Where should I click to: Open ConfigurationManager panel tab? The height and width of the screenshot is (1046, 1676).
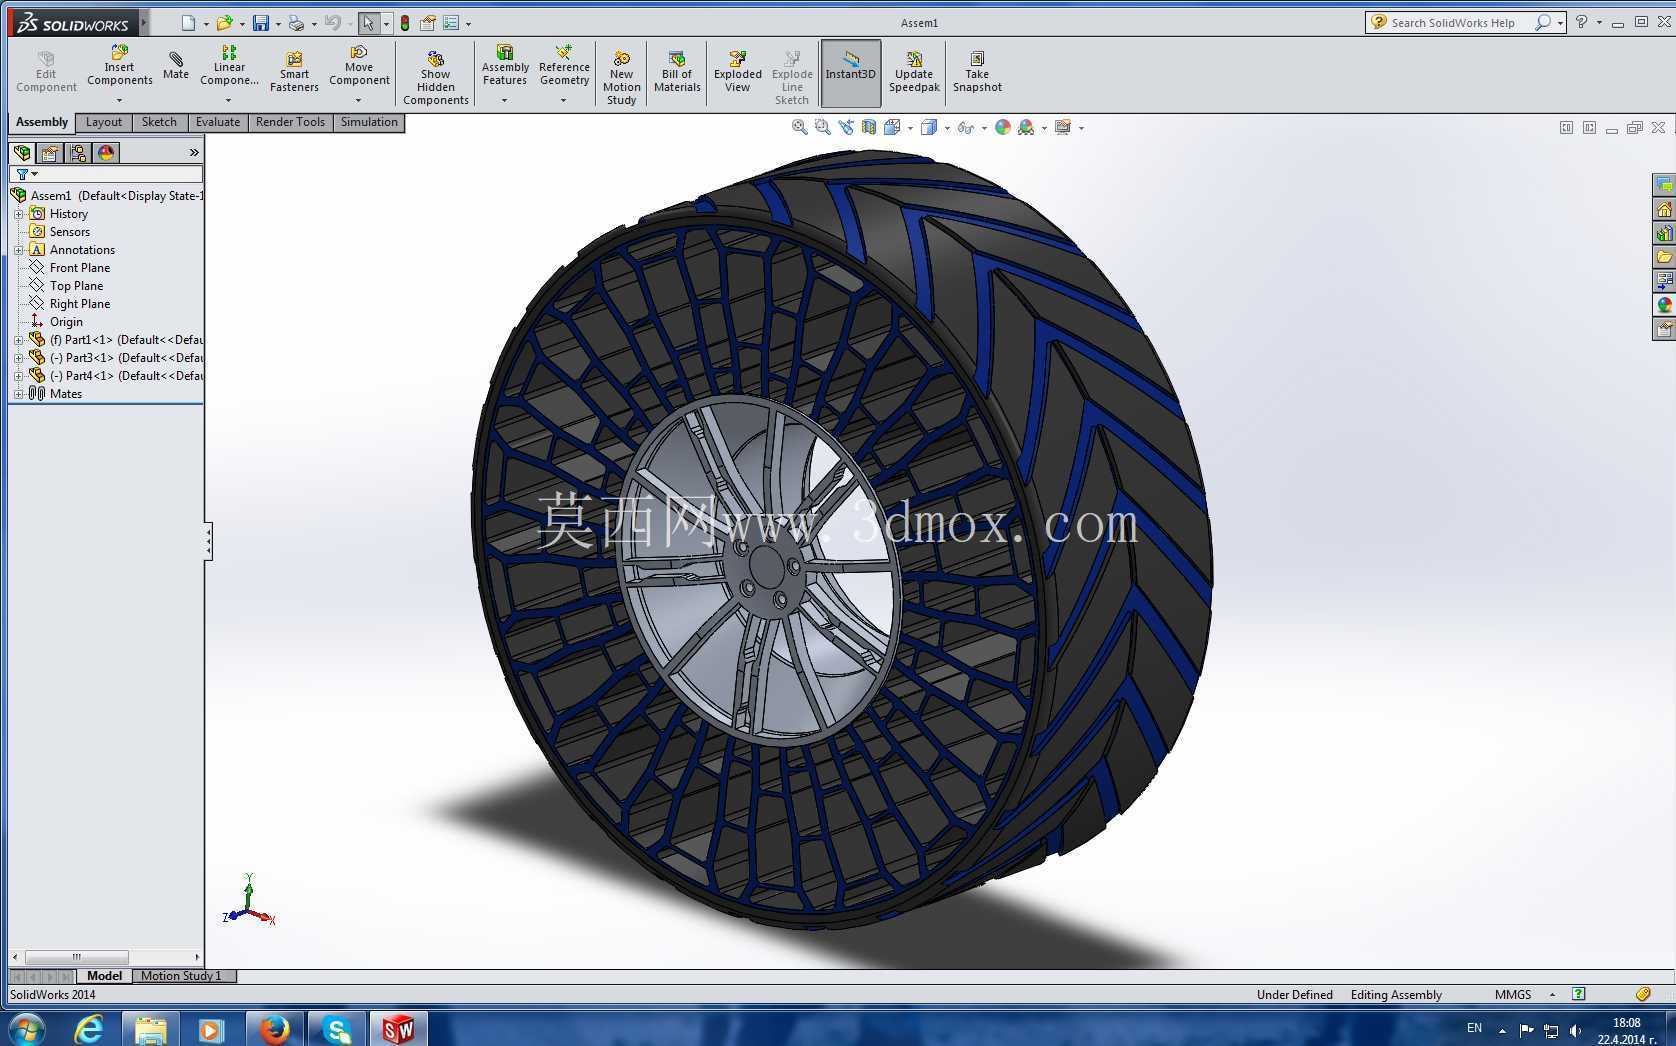[78, 153]
